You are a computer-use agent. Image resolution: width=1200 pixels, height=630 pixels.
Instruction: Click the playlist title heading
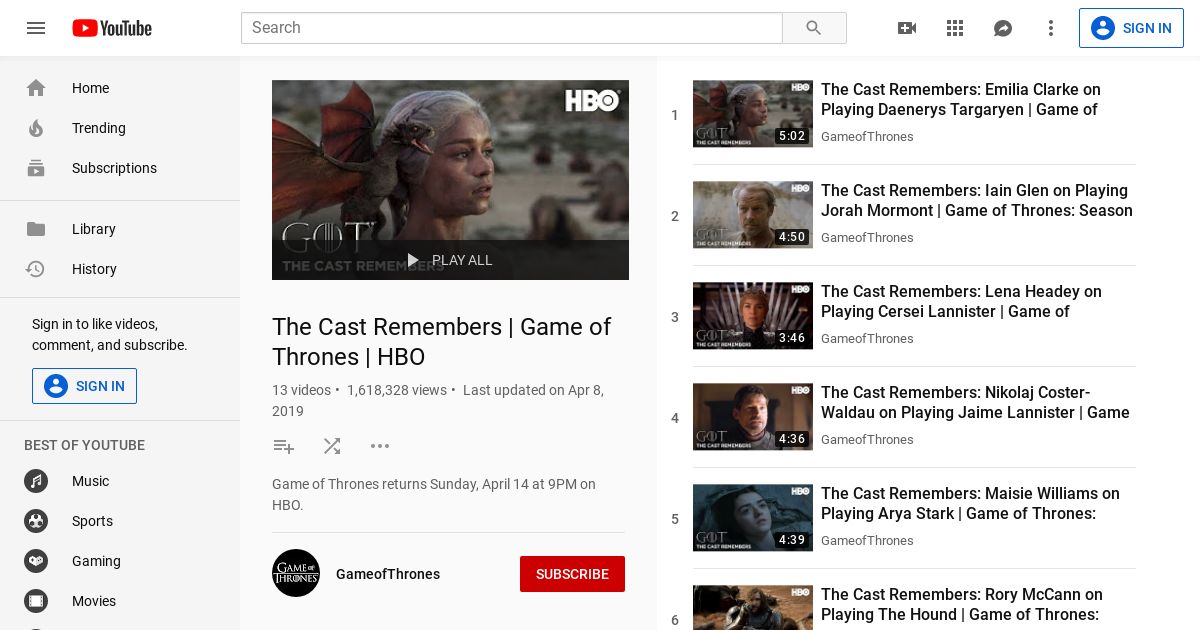(x=442, y=342)
